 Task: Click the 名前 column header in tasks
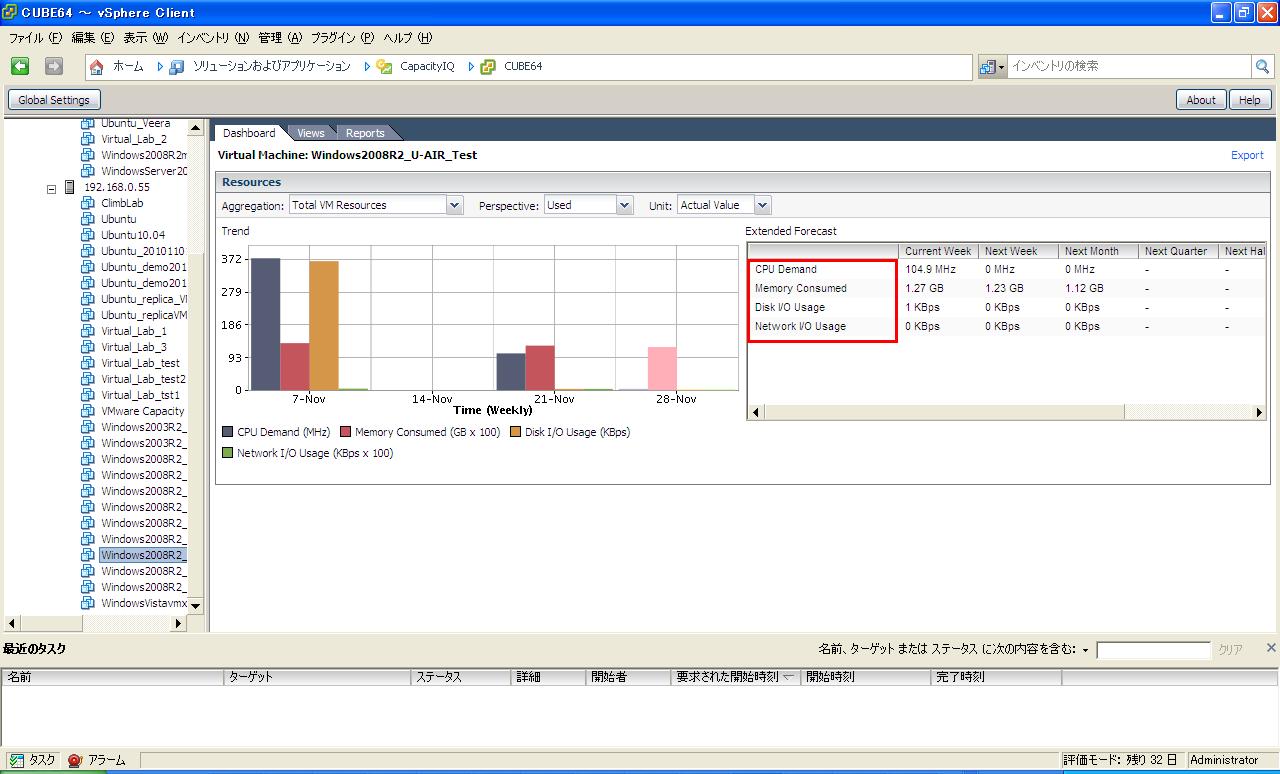click(113, 677)
